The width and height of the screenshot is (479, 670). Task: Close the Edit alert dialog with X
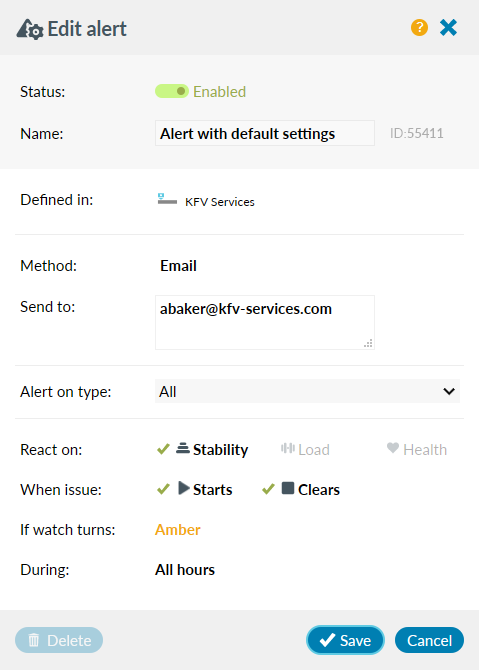coord(448,28)
